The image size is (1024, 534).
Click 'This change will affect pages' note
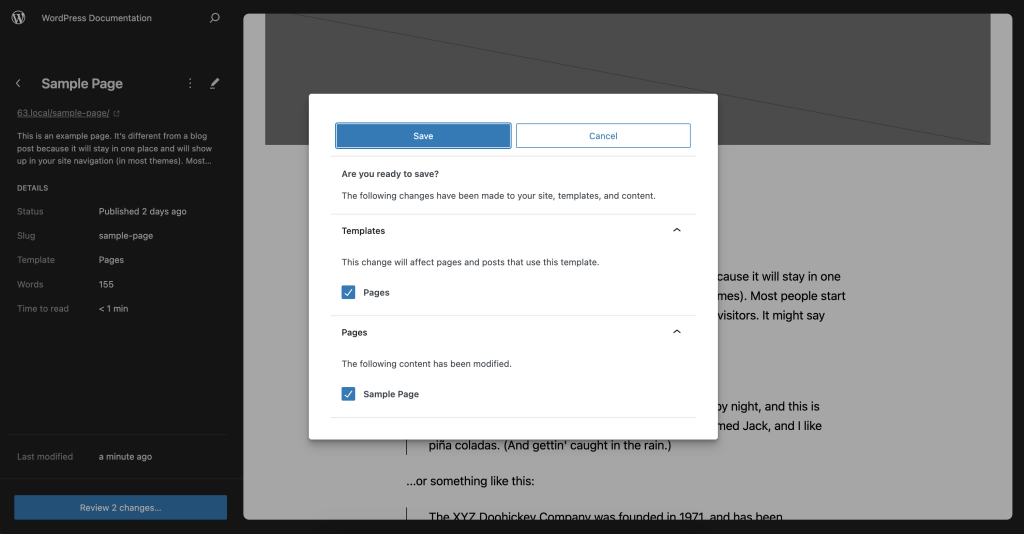[x=470, y=262]
